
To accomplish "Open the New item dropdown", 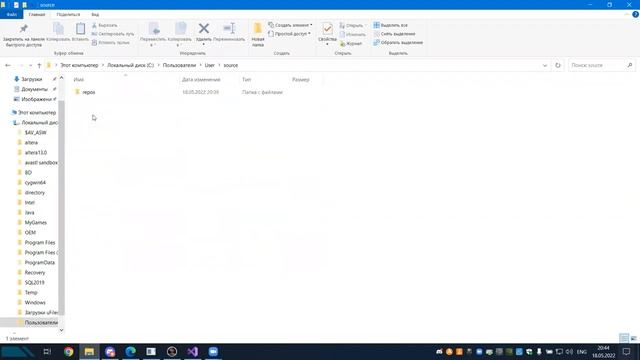I will [x=290, y=25].
